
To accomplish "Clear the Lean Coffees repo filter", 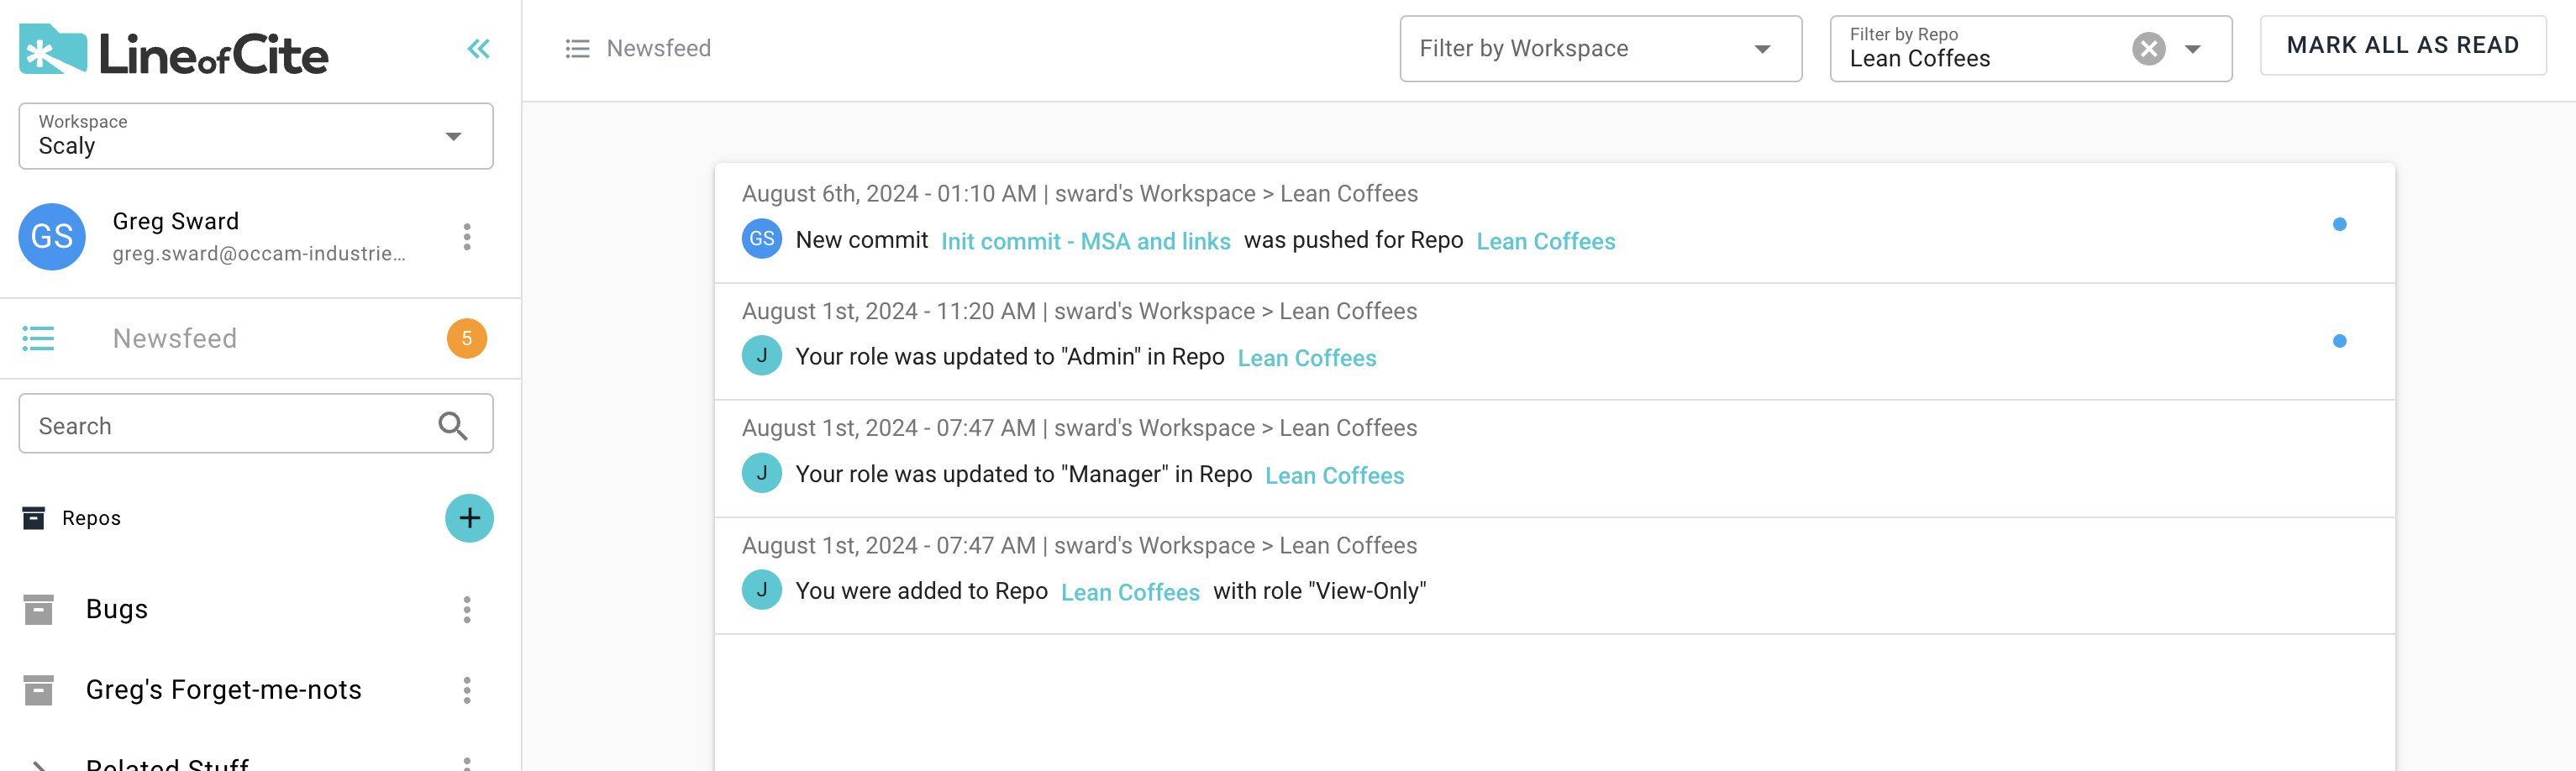I will tap(2148, 49).
